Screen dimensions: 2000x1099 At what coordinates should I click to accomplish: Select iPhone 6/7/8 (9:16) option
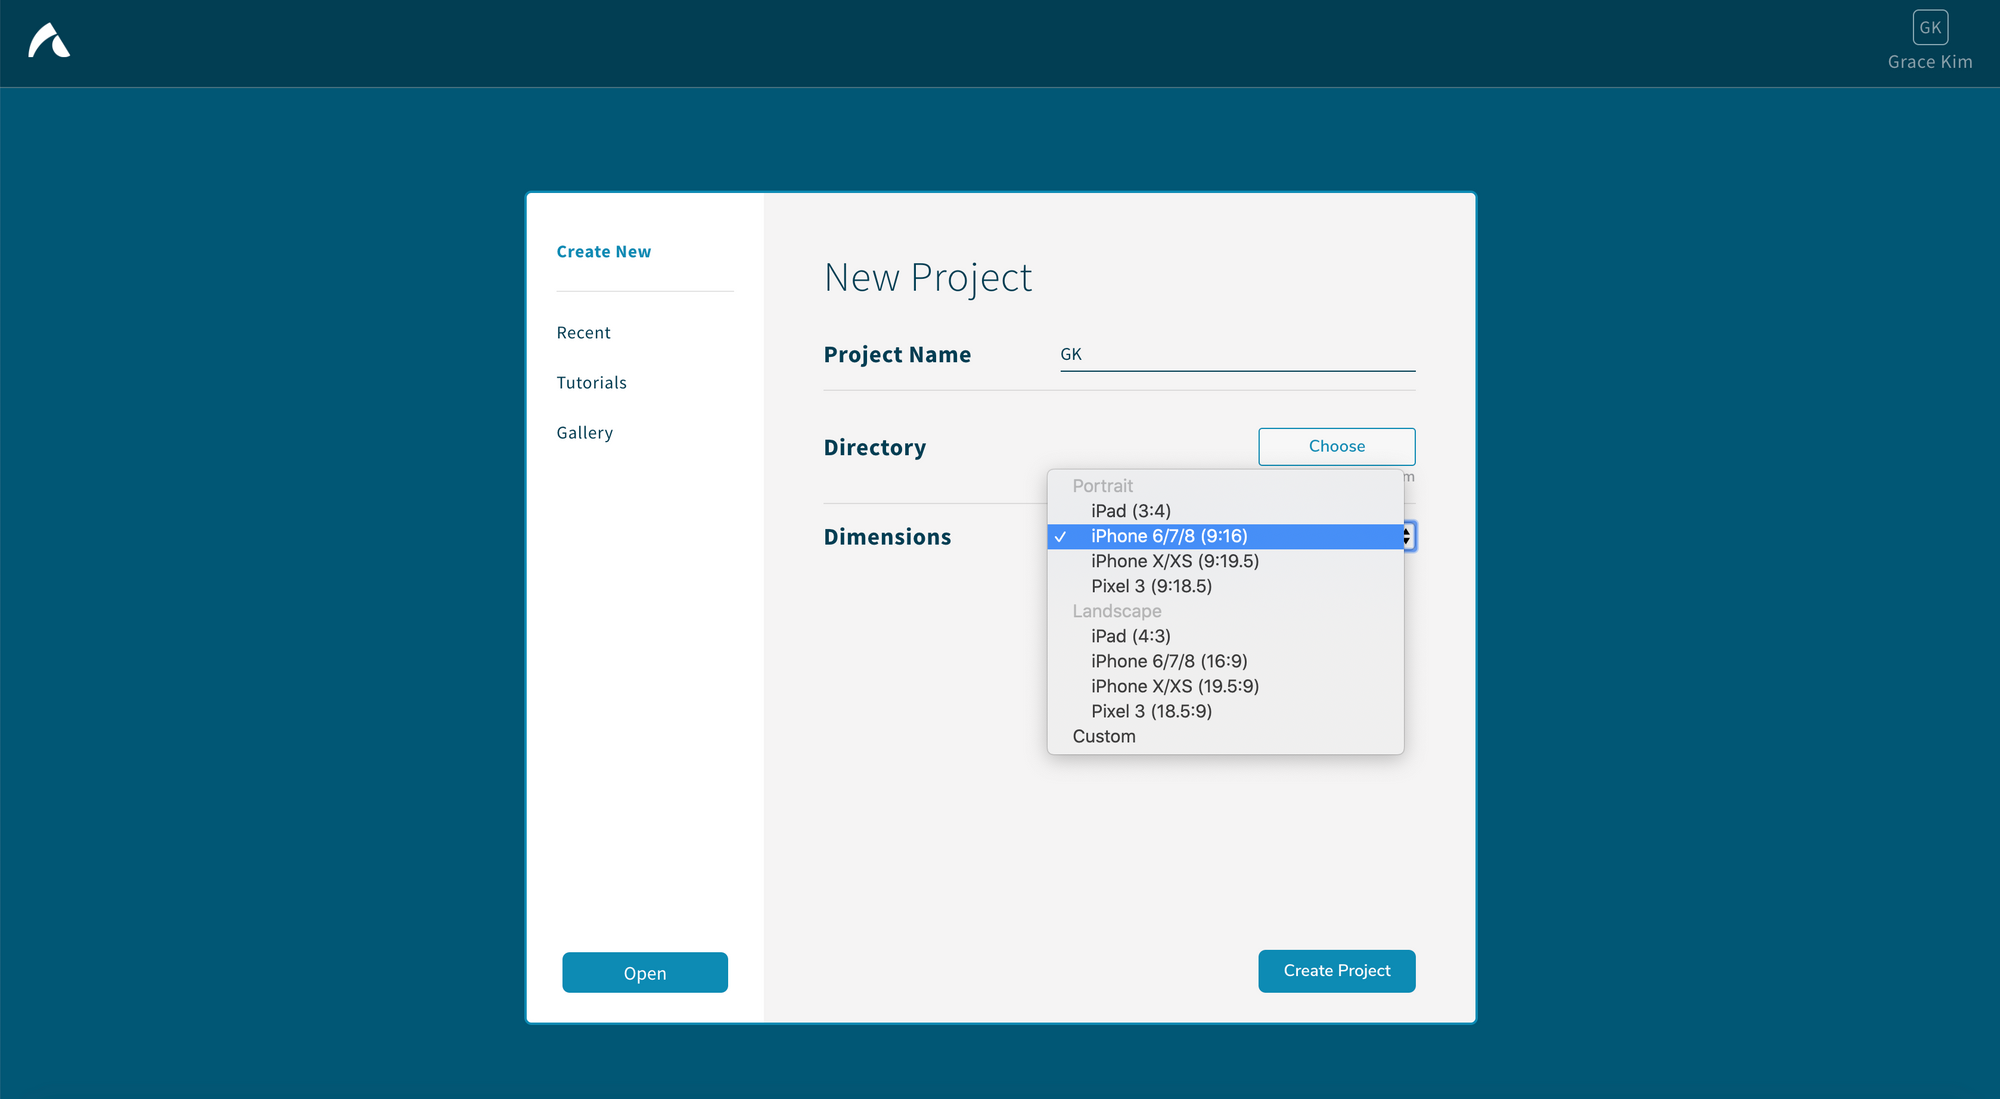(1168, 537)
